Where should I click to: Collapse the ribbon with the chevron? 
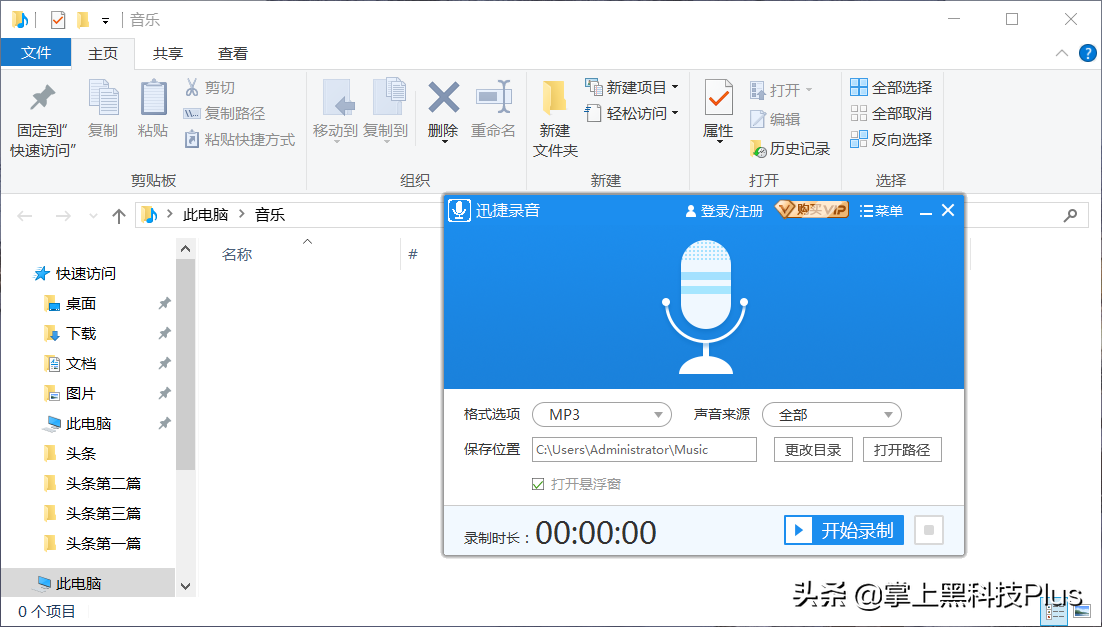point(1062,53)
